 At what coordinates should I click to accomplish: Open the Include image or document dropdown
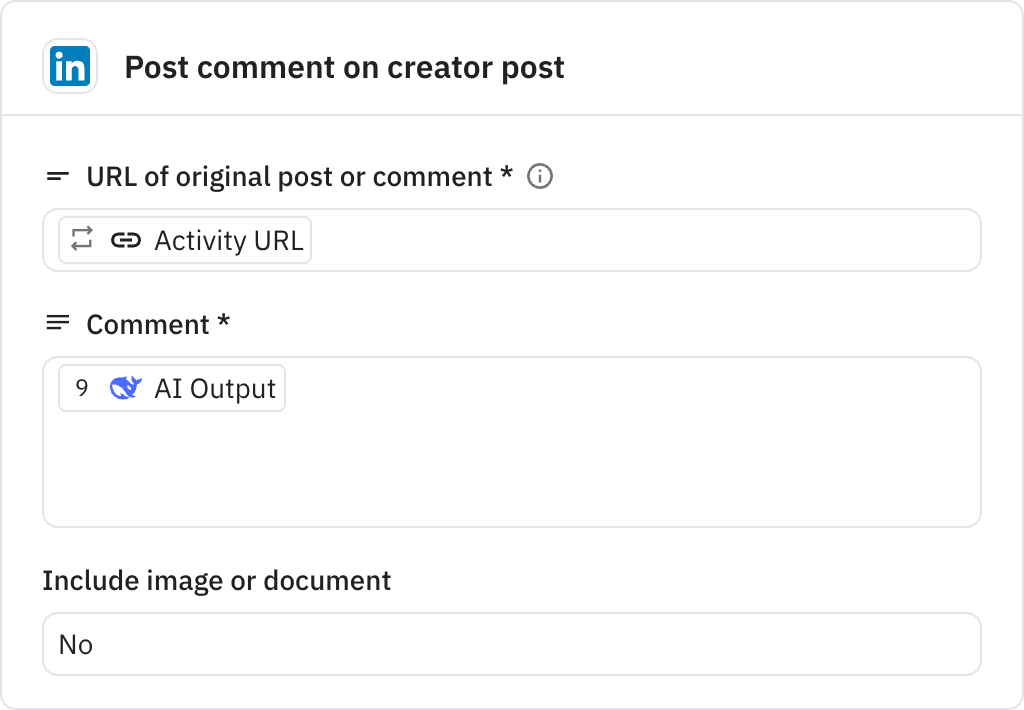click(x=512, y=644)
